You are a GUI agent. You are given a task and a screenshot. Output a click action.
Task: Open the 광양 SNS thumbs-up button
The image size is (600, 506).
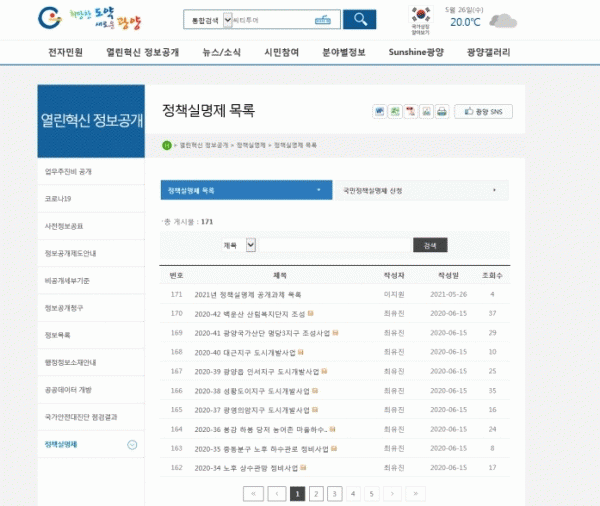pyautogui.click(x=484, y=111)
